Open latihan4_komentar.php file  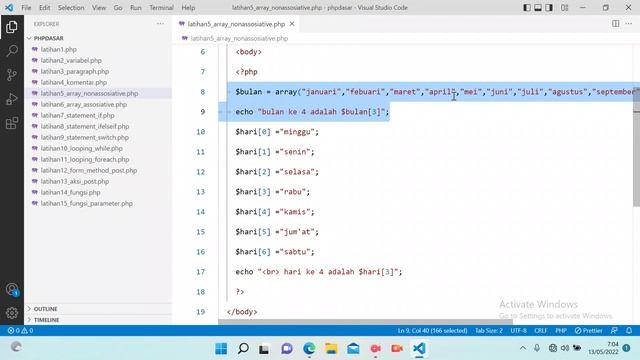point(73,82)
